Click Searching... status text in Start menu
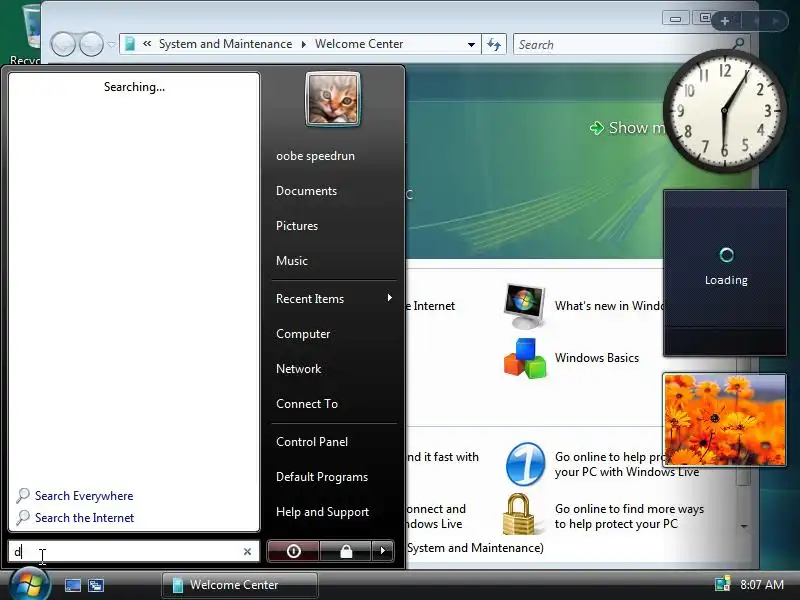Viewport: 800px width, 600px height. point(135,87)
